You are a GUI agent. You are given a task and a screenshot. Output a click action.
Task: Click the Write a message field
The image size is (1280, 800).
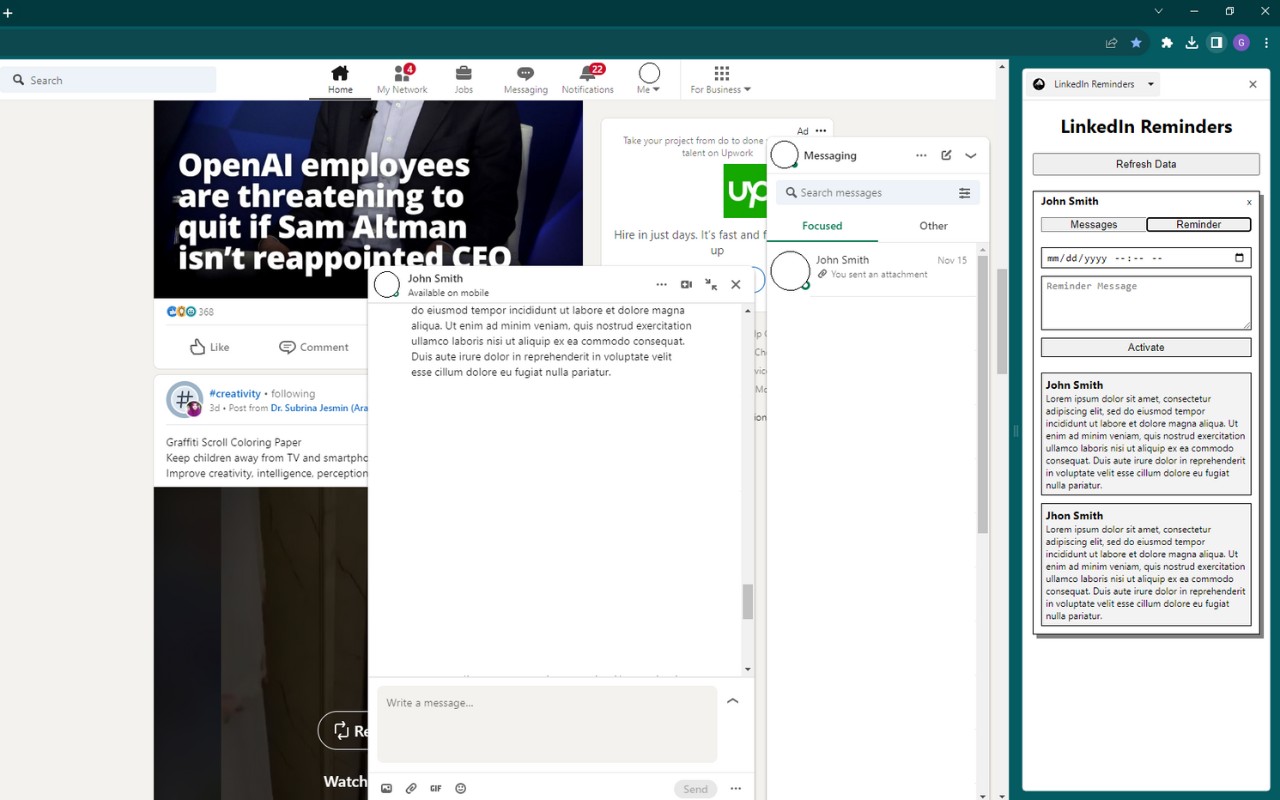click(547, 724)
